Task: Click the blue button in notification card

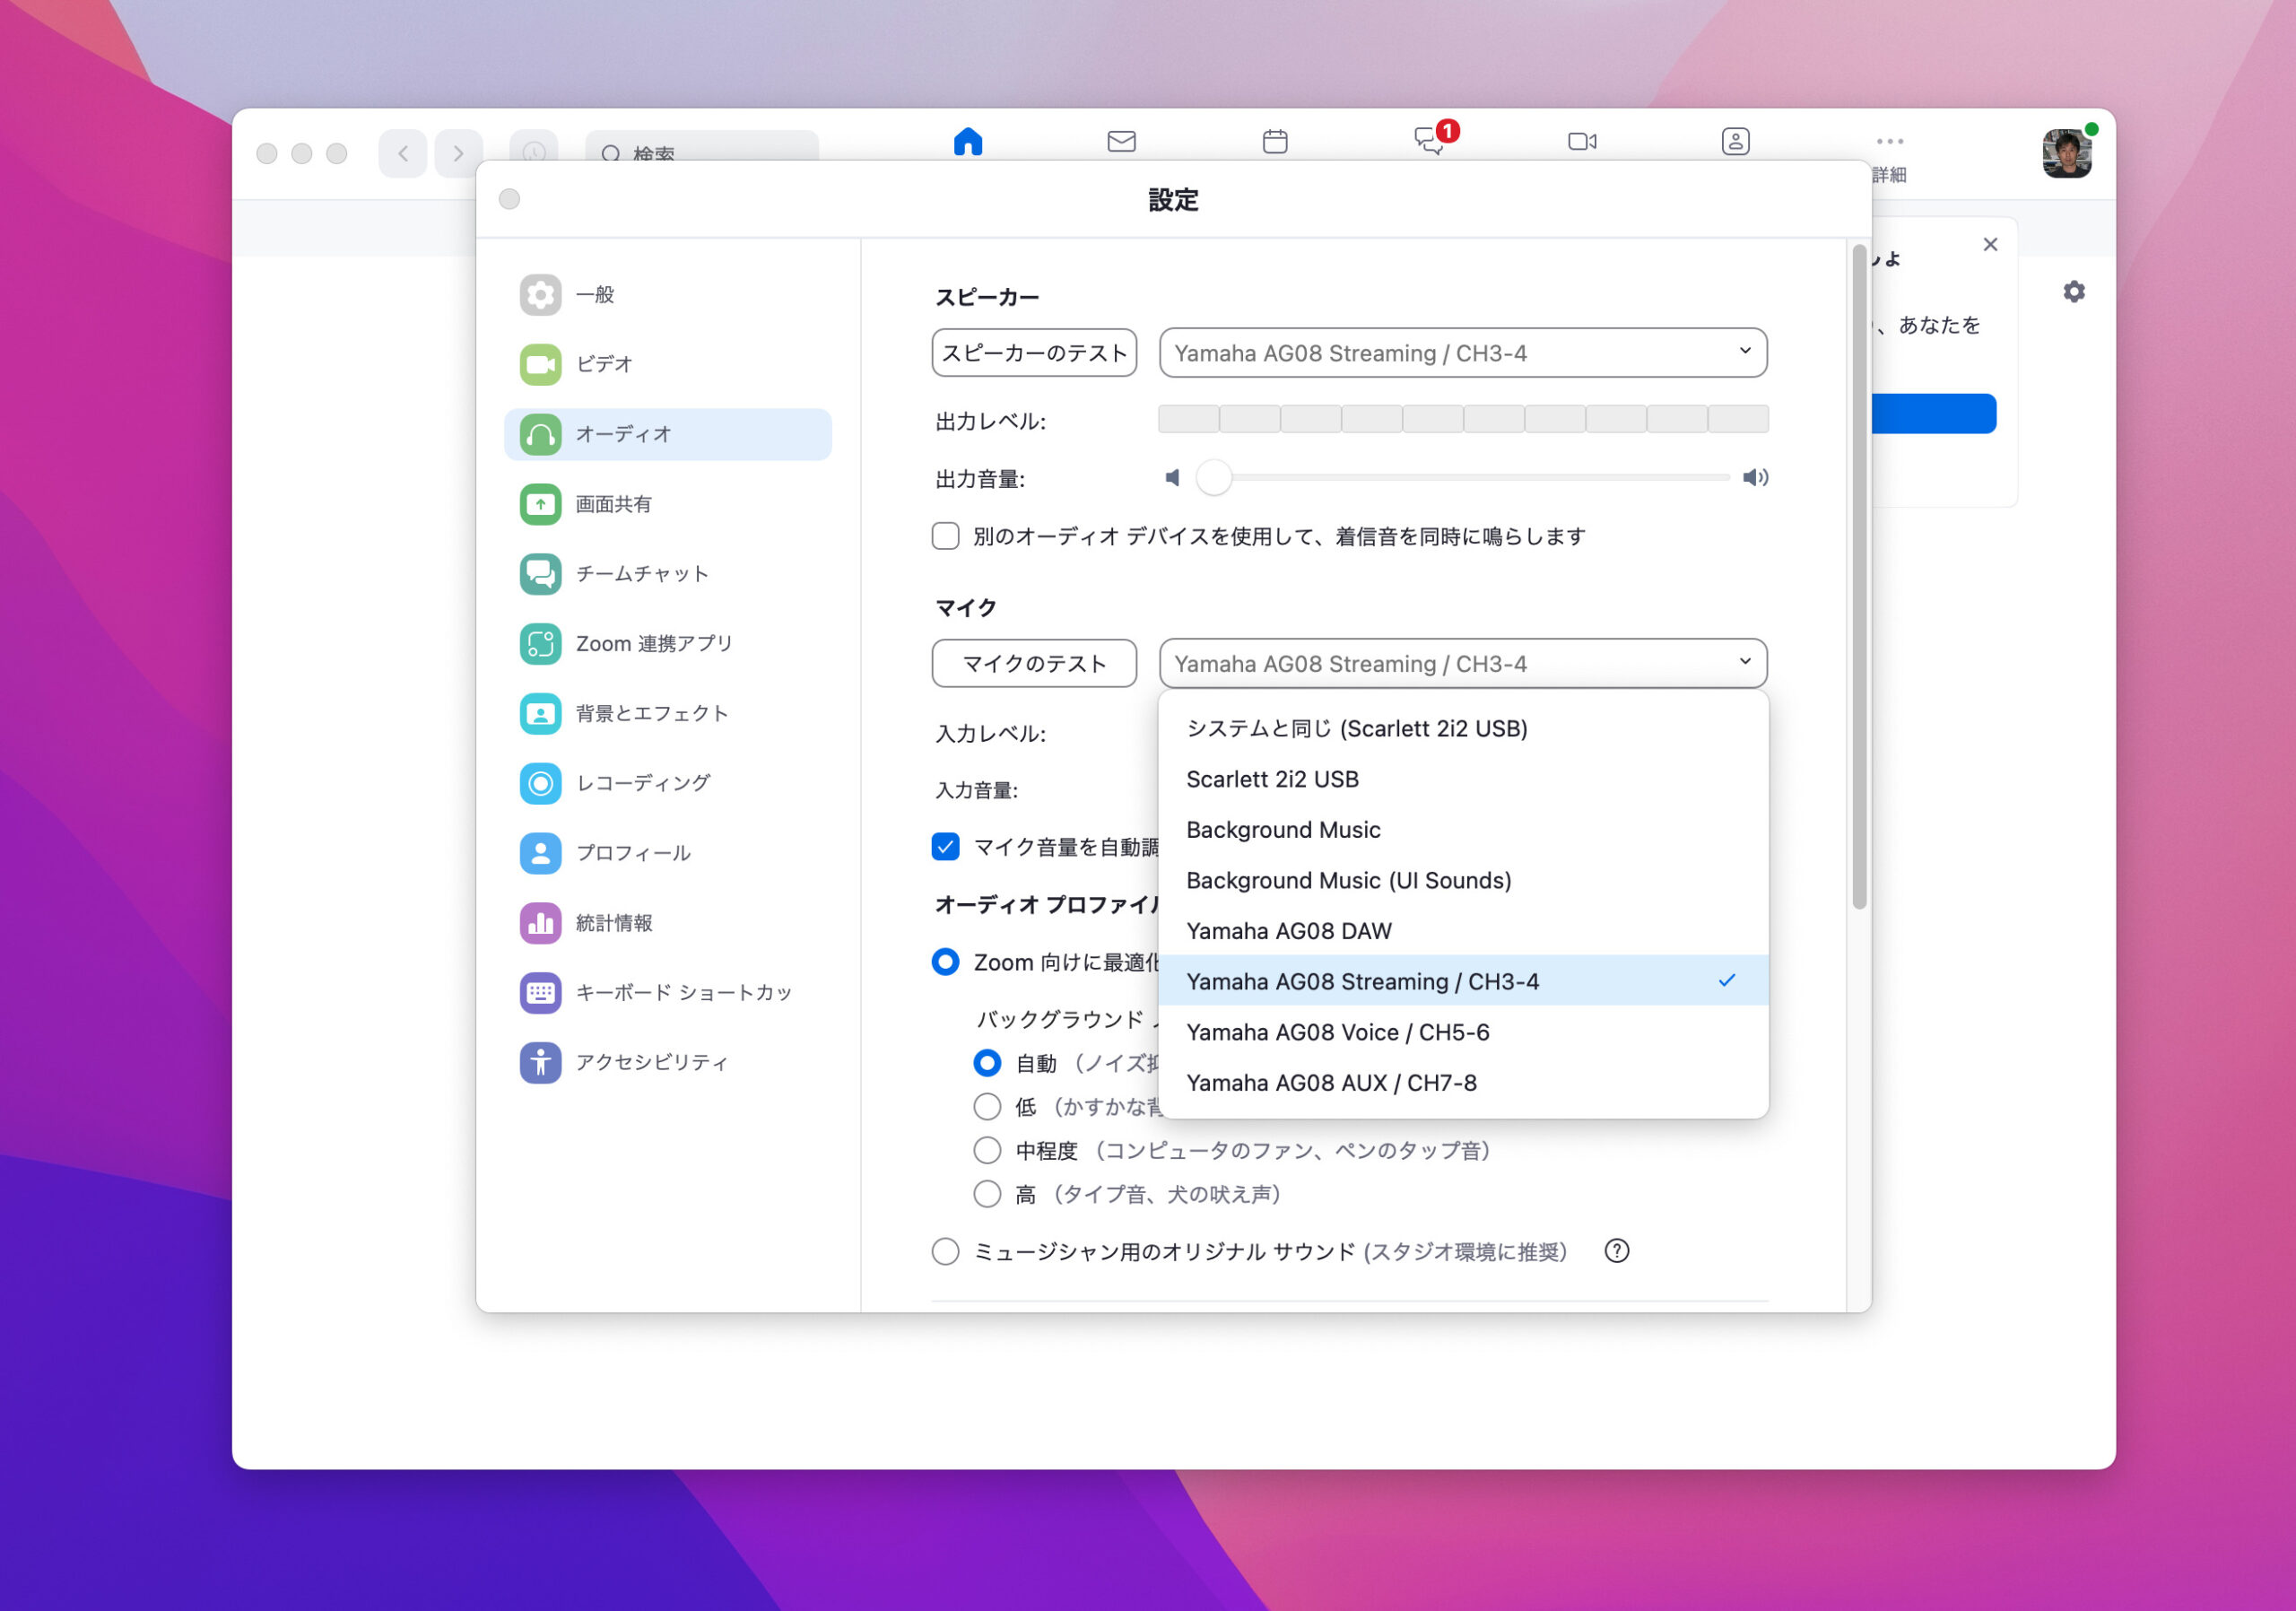Action: 1933,413
